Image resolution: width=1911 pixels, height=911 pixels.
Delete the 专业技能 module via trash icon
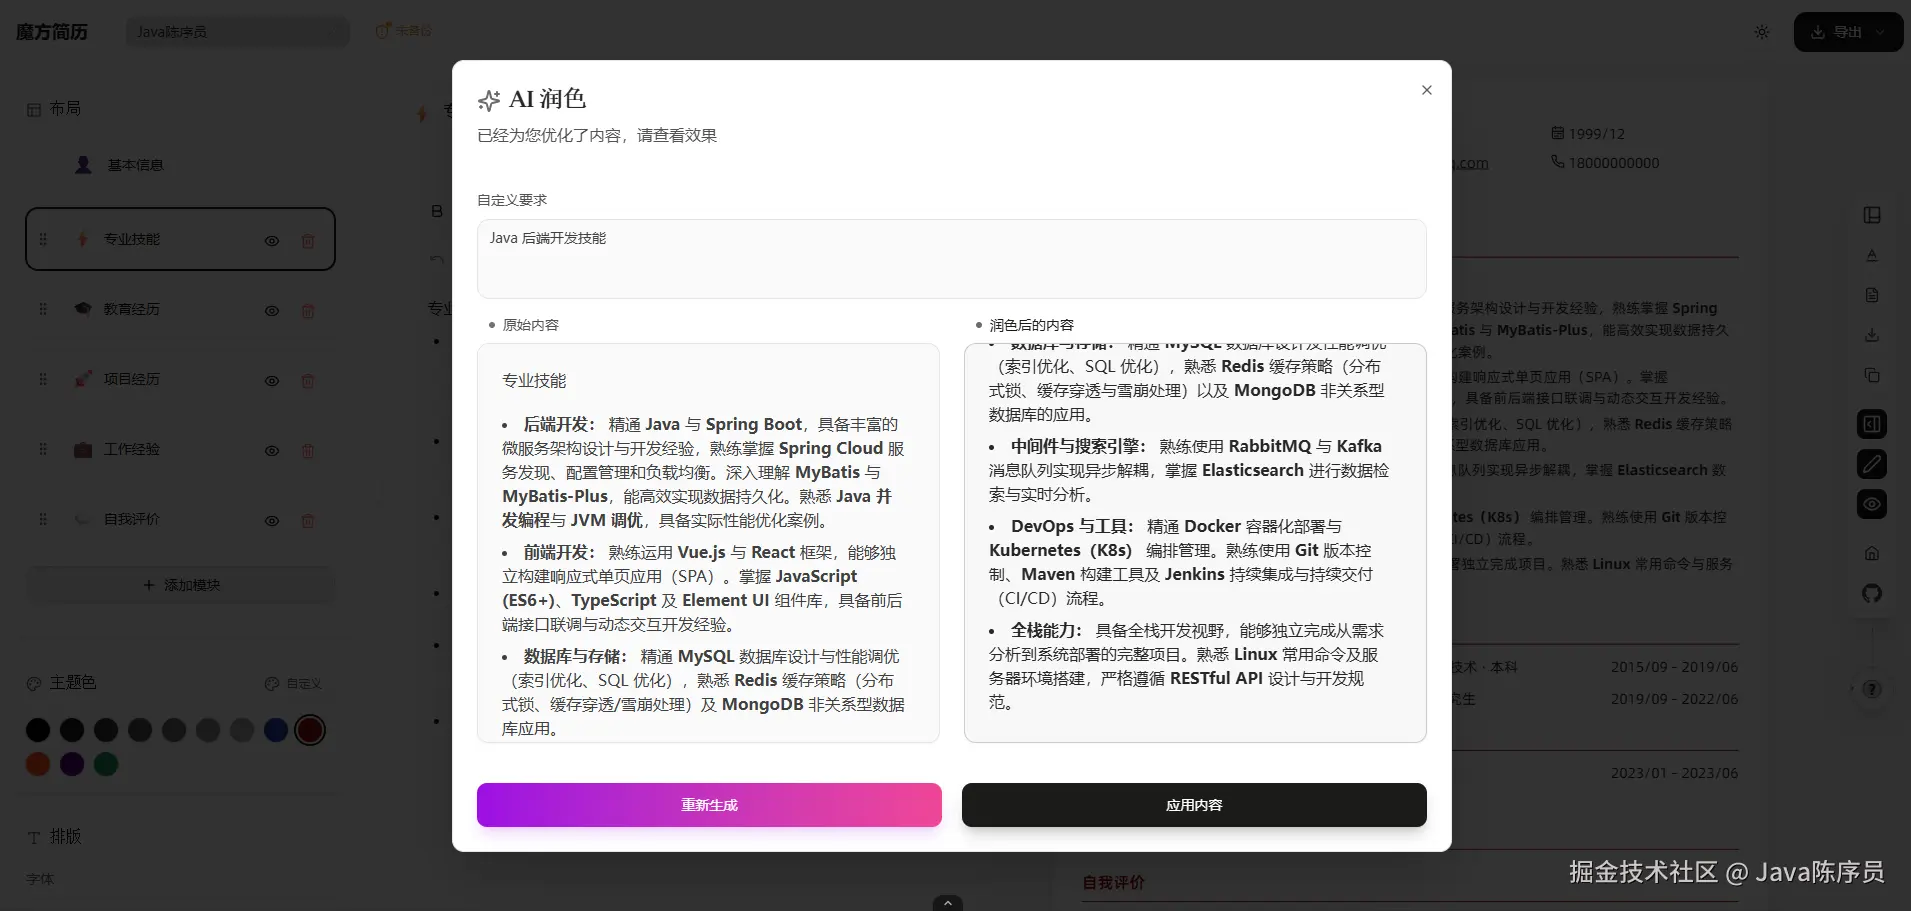click(x=308, y=241)
